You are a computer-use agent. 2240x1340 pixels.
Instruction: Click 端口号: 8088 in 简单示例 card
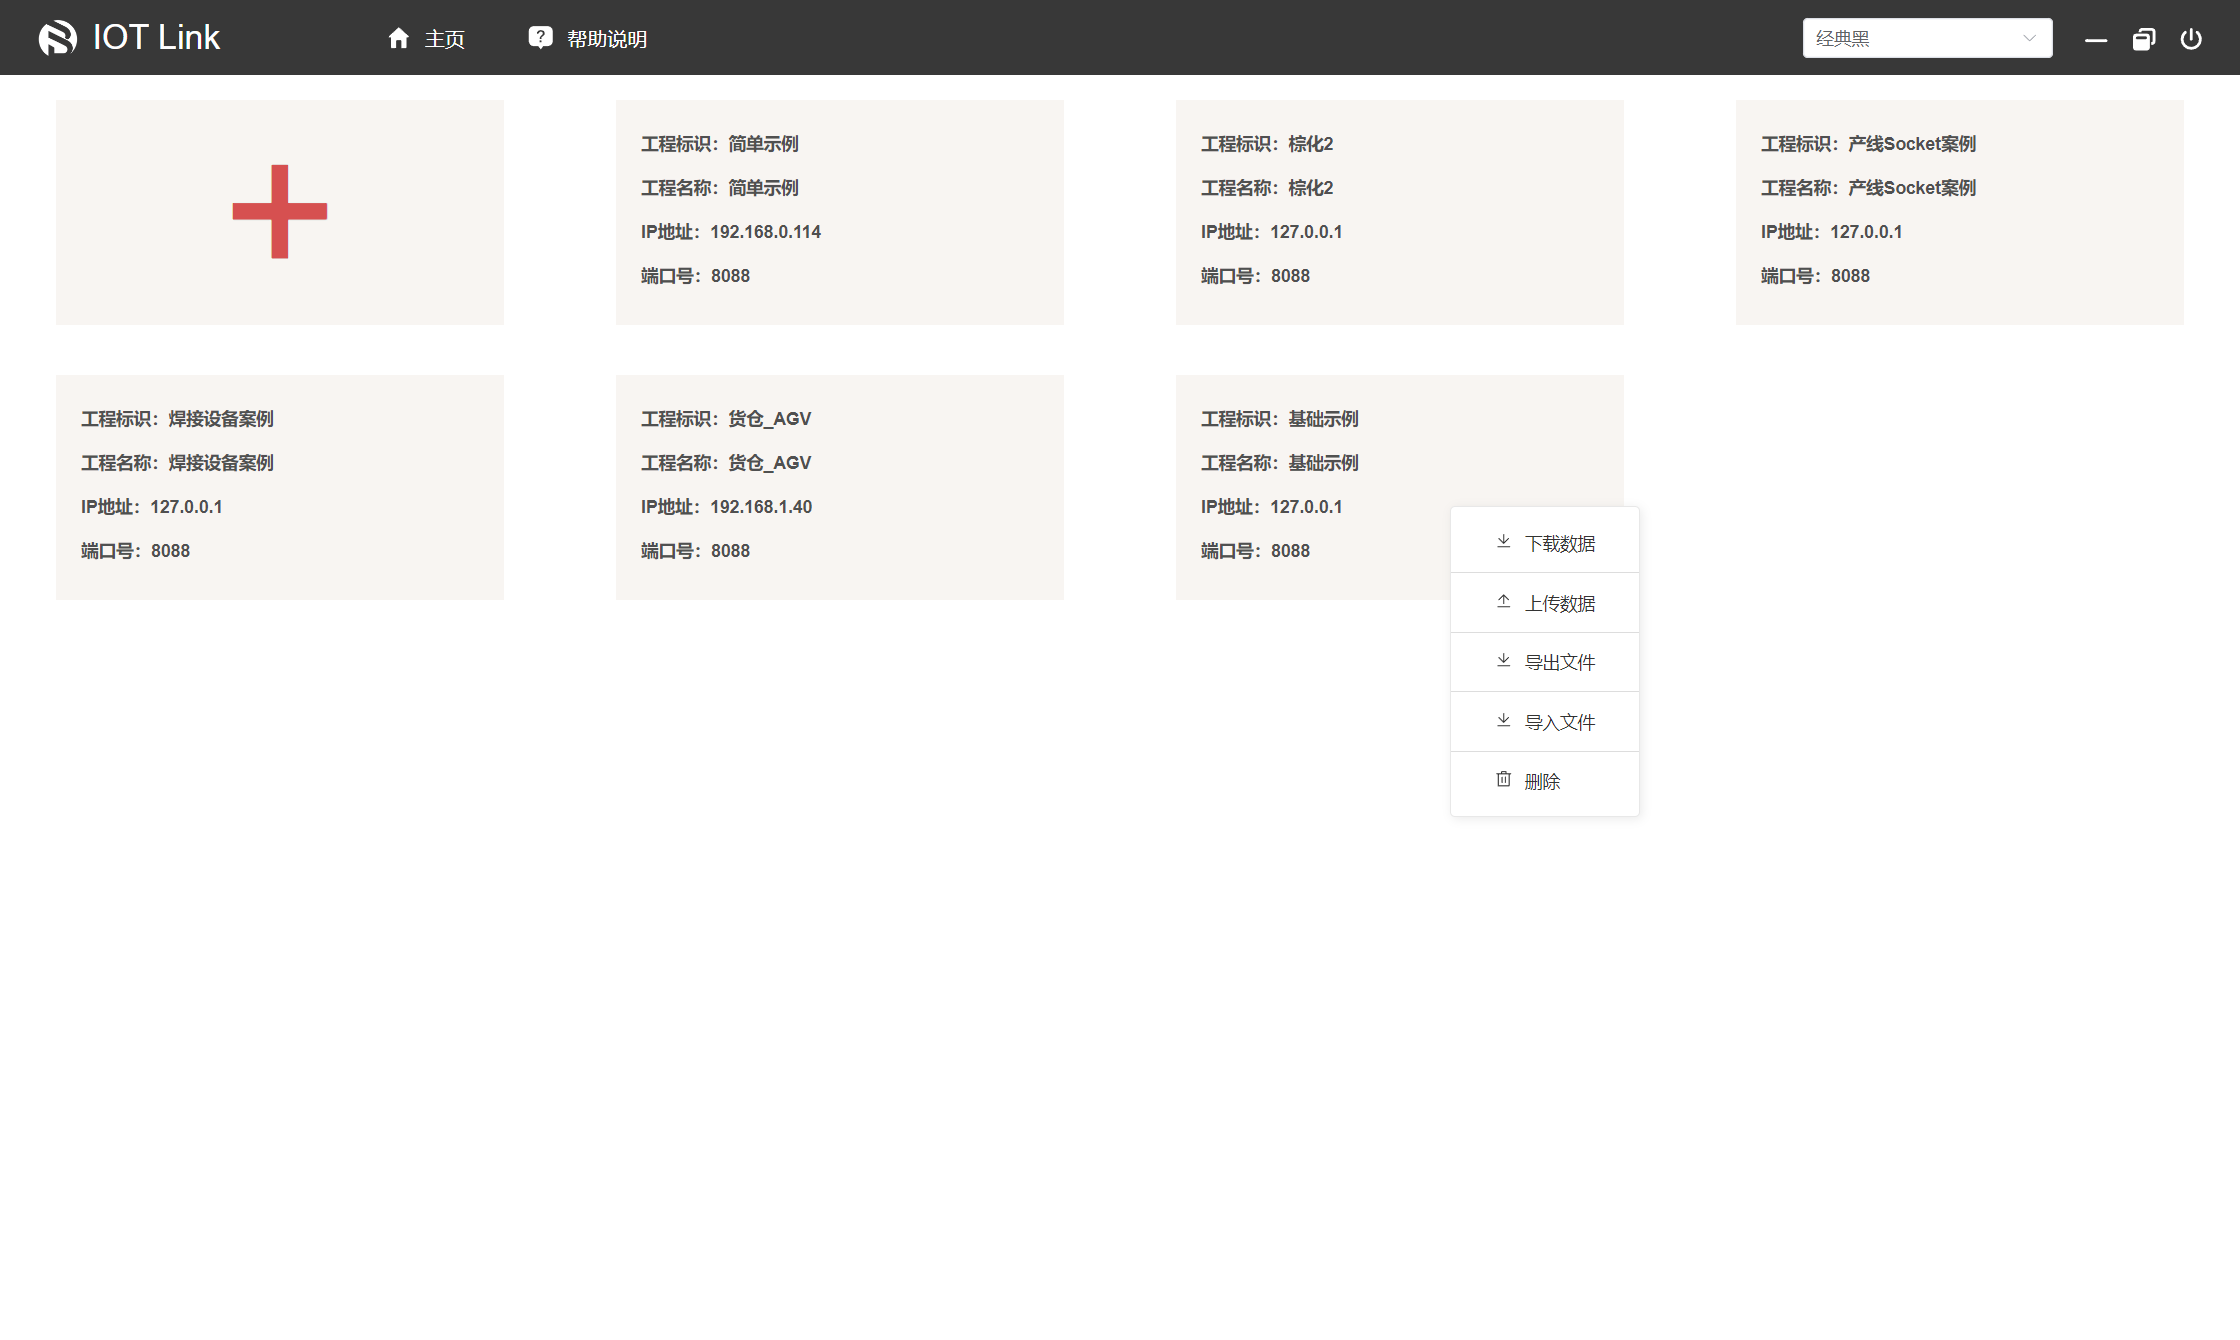point(695,276)
